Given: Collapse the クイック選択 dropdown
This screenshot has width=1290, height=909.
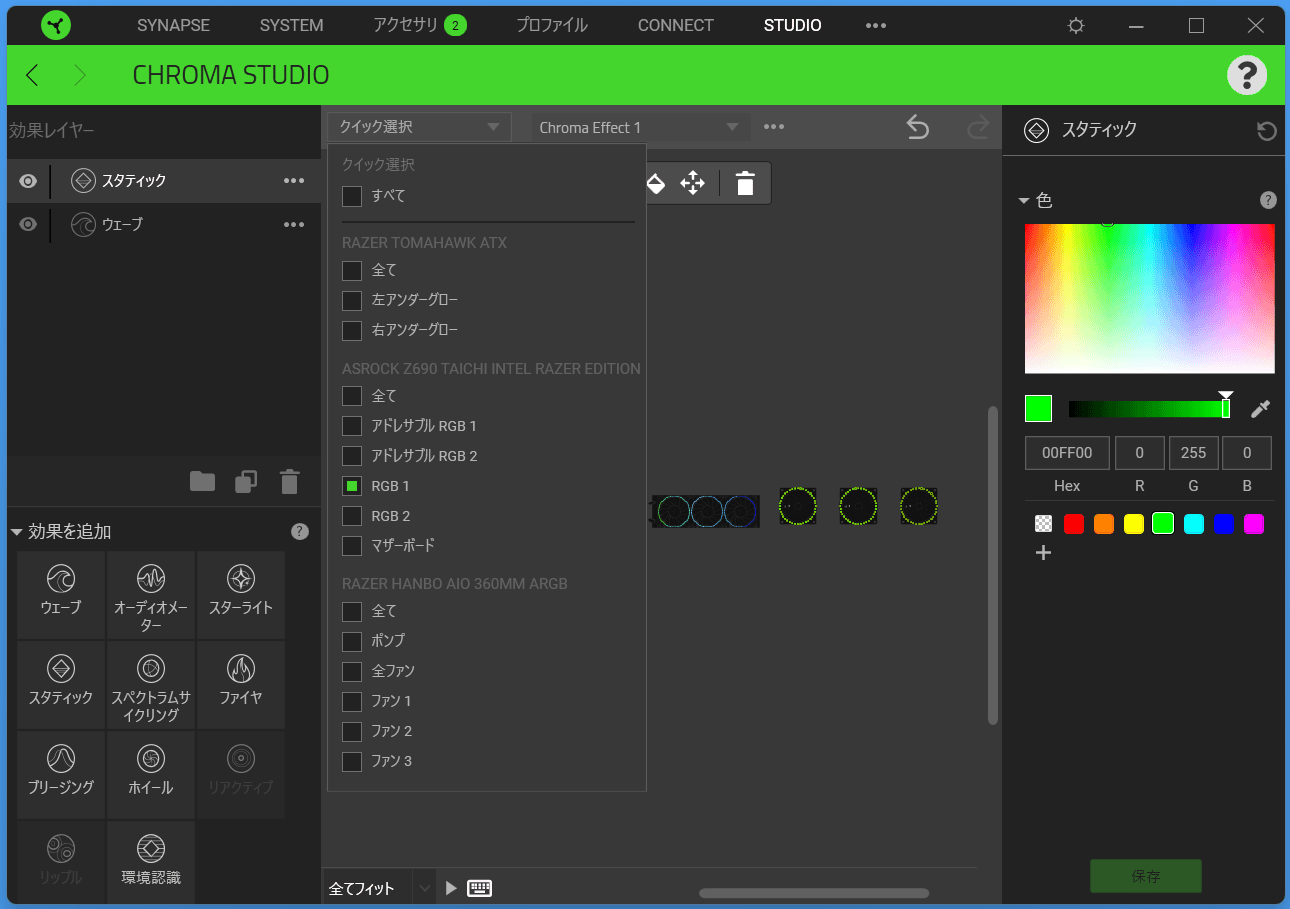Looking at the screenshot, I should (419, 127).
